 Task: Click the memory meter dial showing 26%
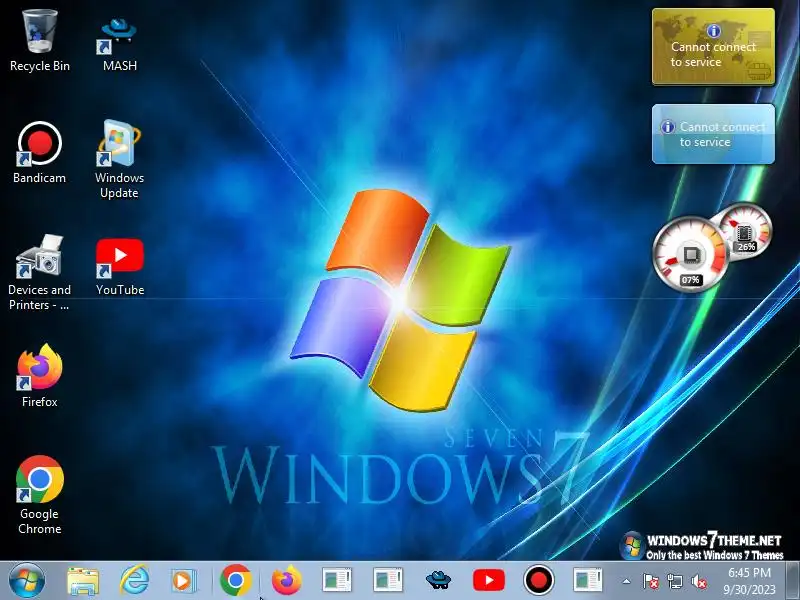745,231
